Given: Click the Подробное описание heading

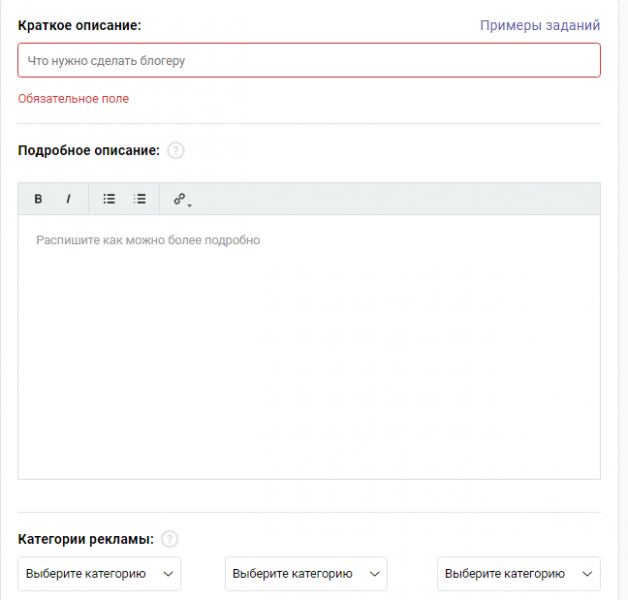Looking at the screenshot, I should 89,151.
